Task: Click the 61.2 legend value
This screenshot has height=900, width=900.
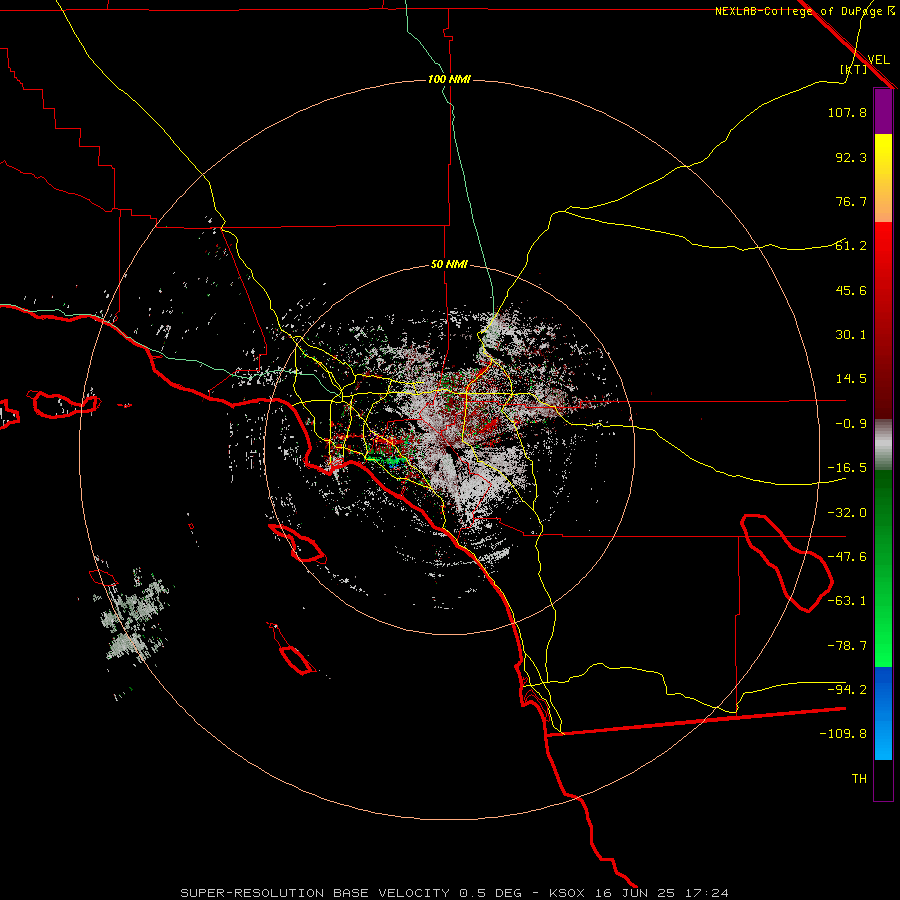Action: [851, 245]
